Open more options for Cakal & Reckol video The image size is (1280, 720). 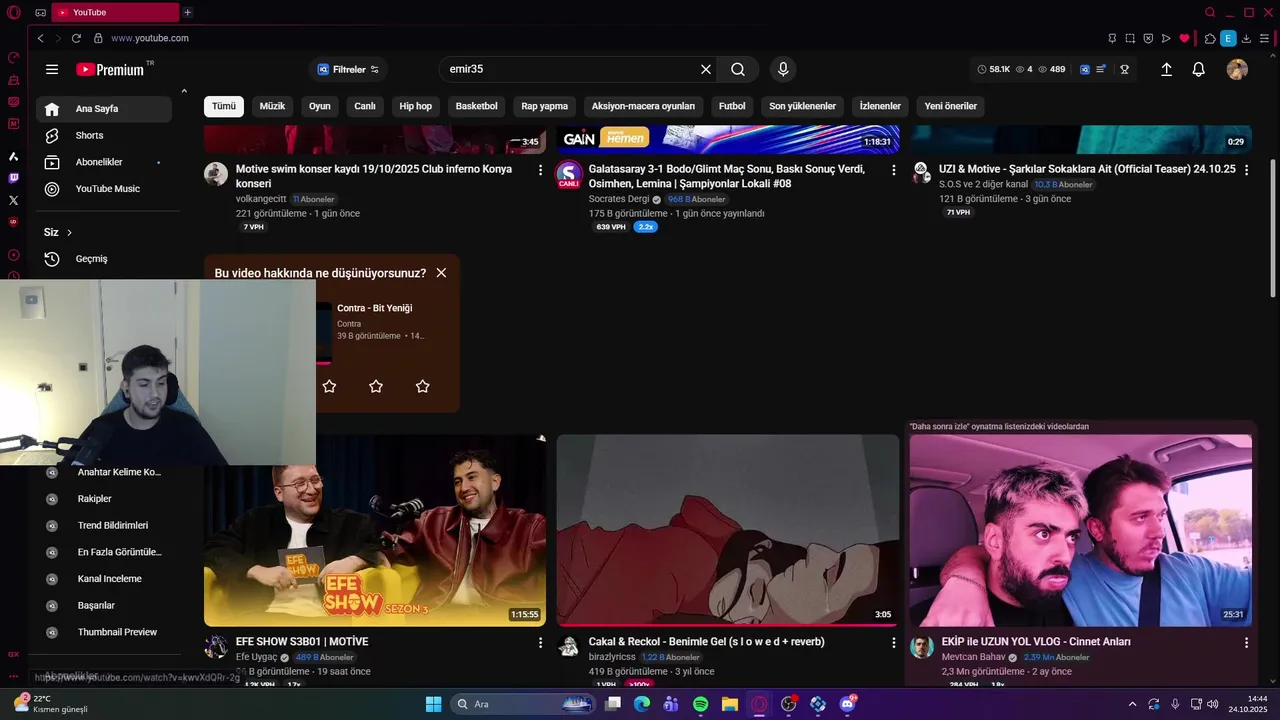coord(893,642)
